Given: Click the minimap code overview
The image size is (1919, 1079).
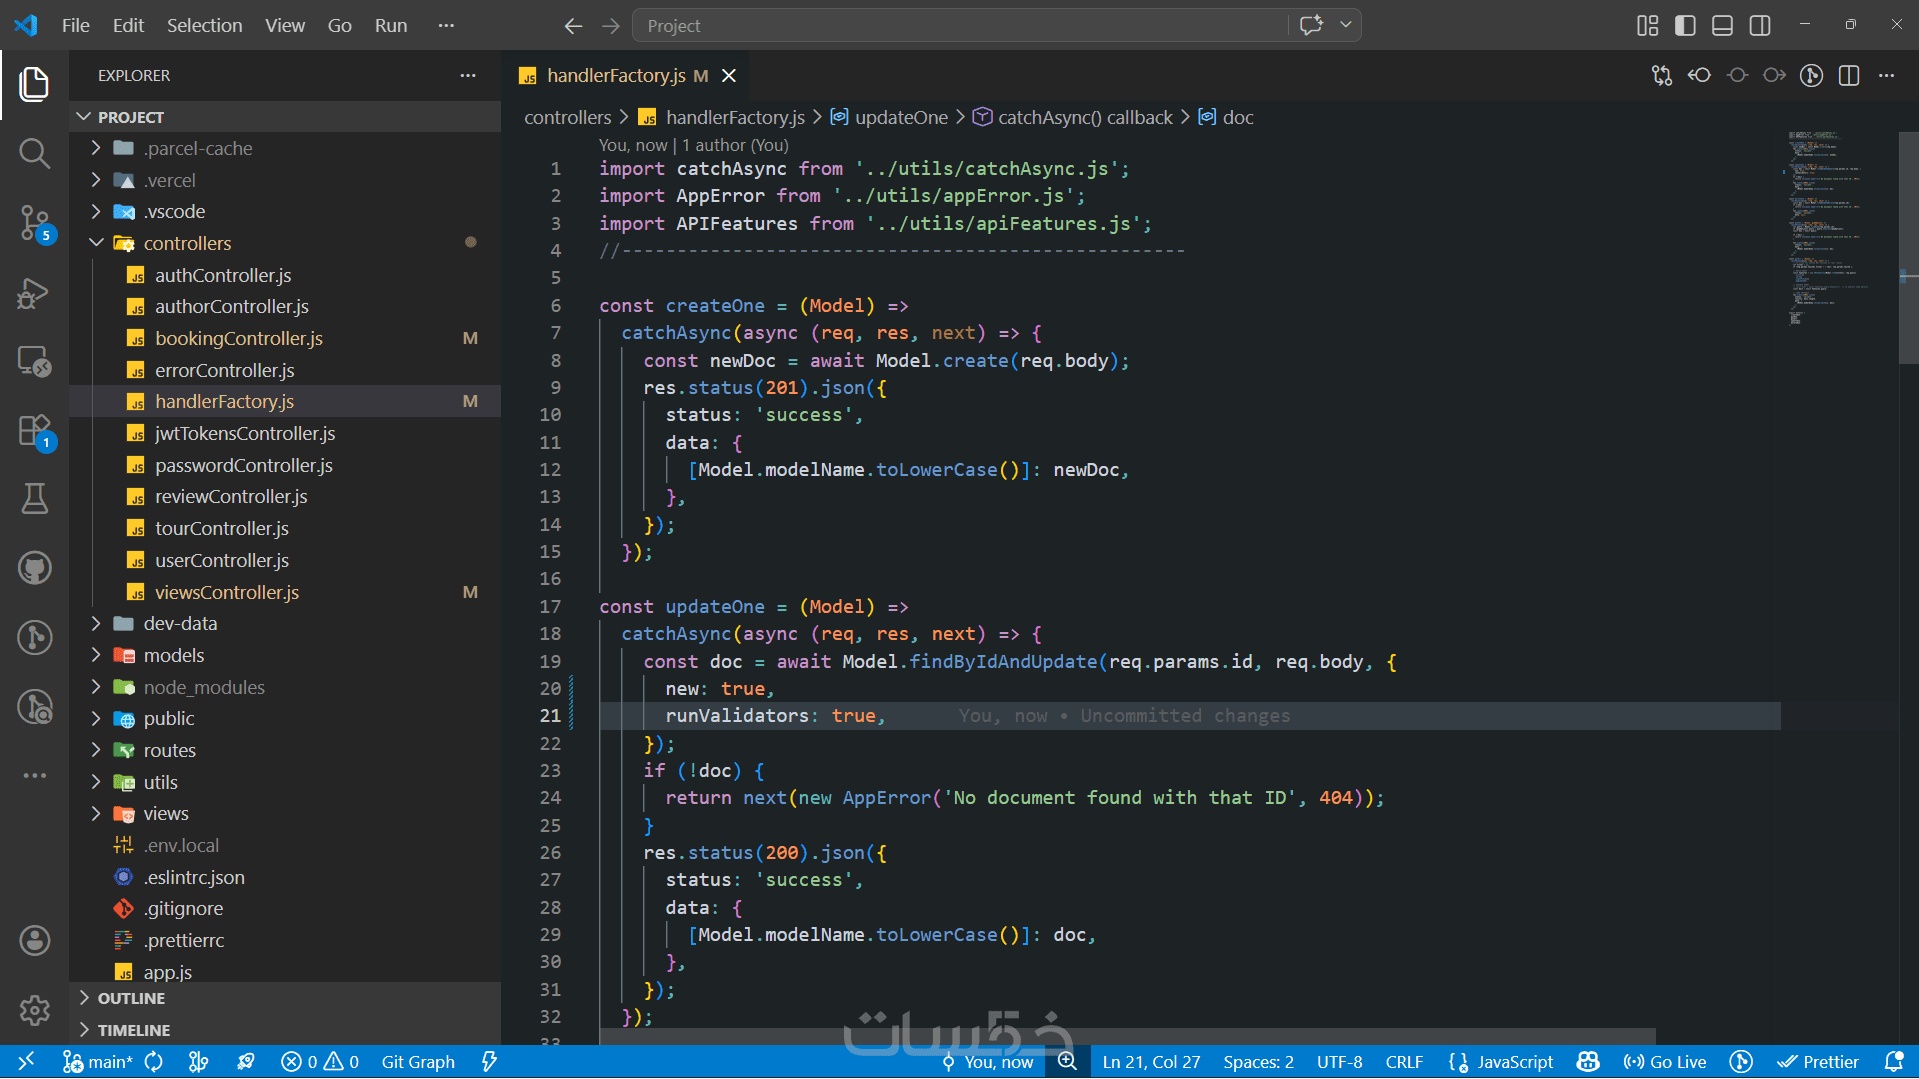Looking at the screenshot, I should [1825, 230].
